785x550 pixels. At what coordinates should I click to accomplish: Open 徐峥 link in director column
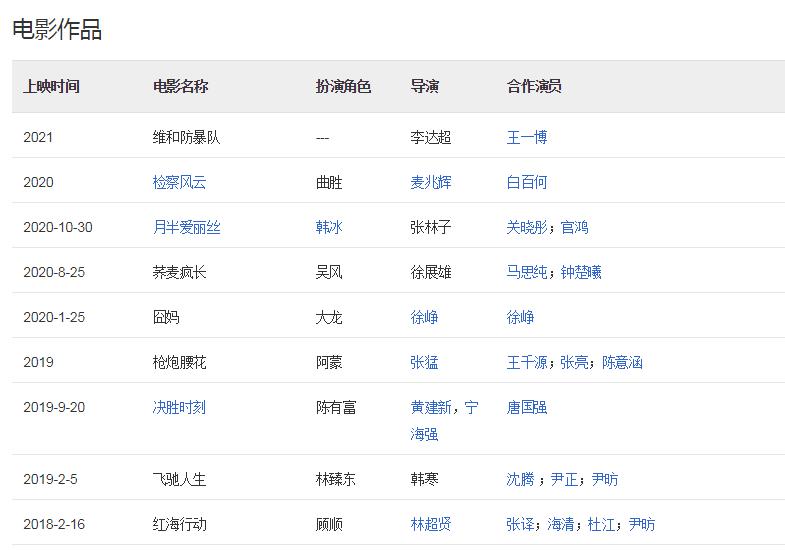pos(424,317)
